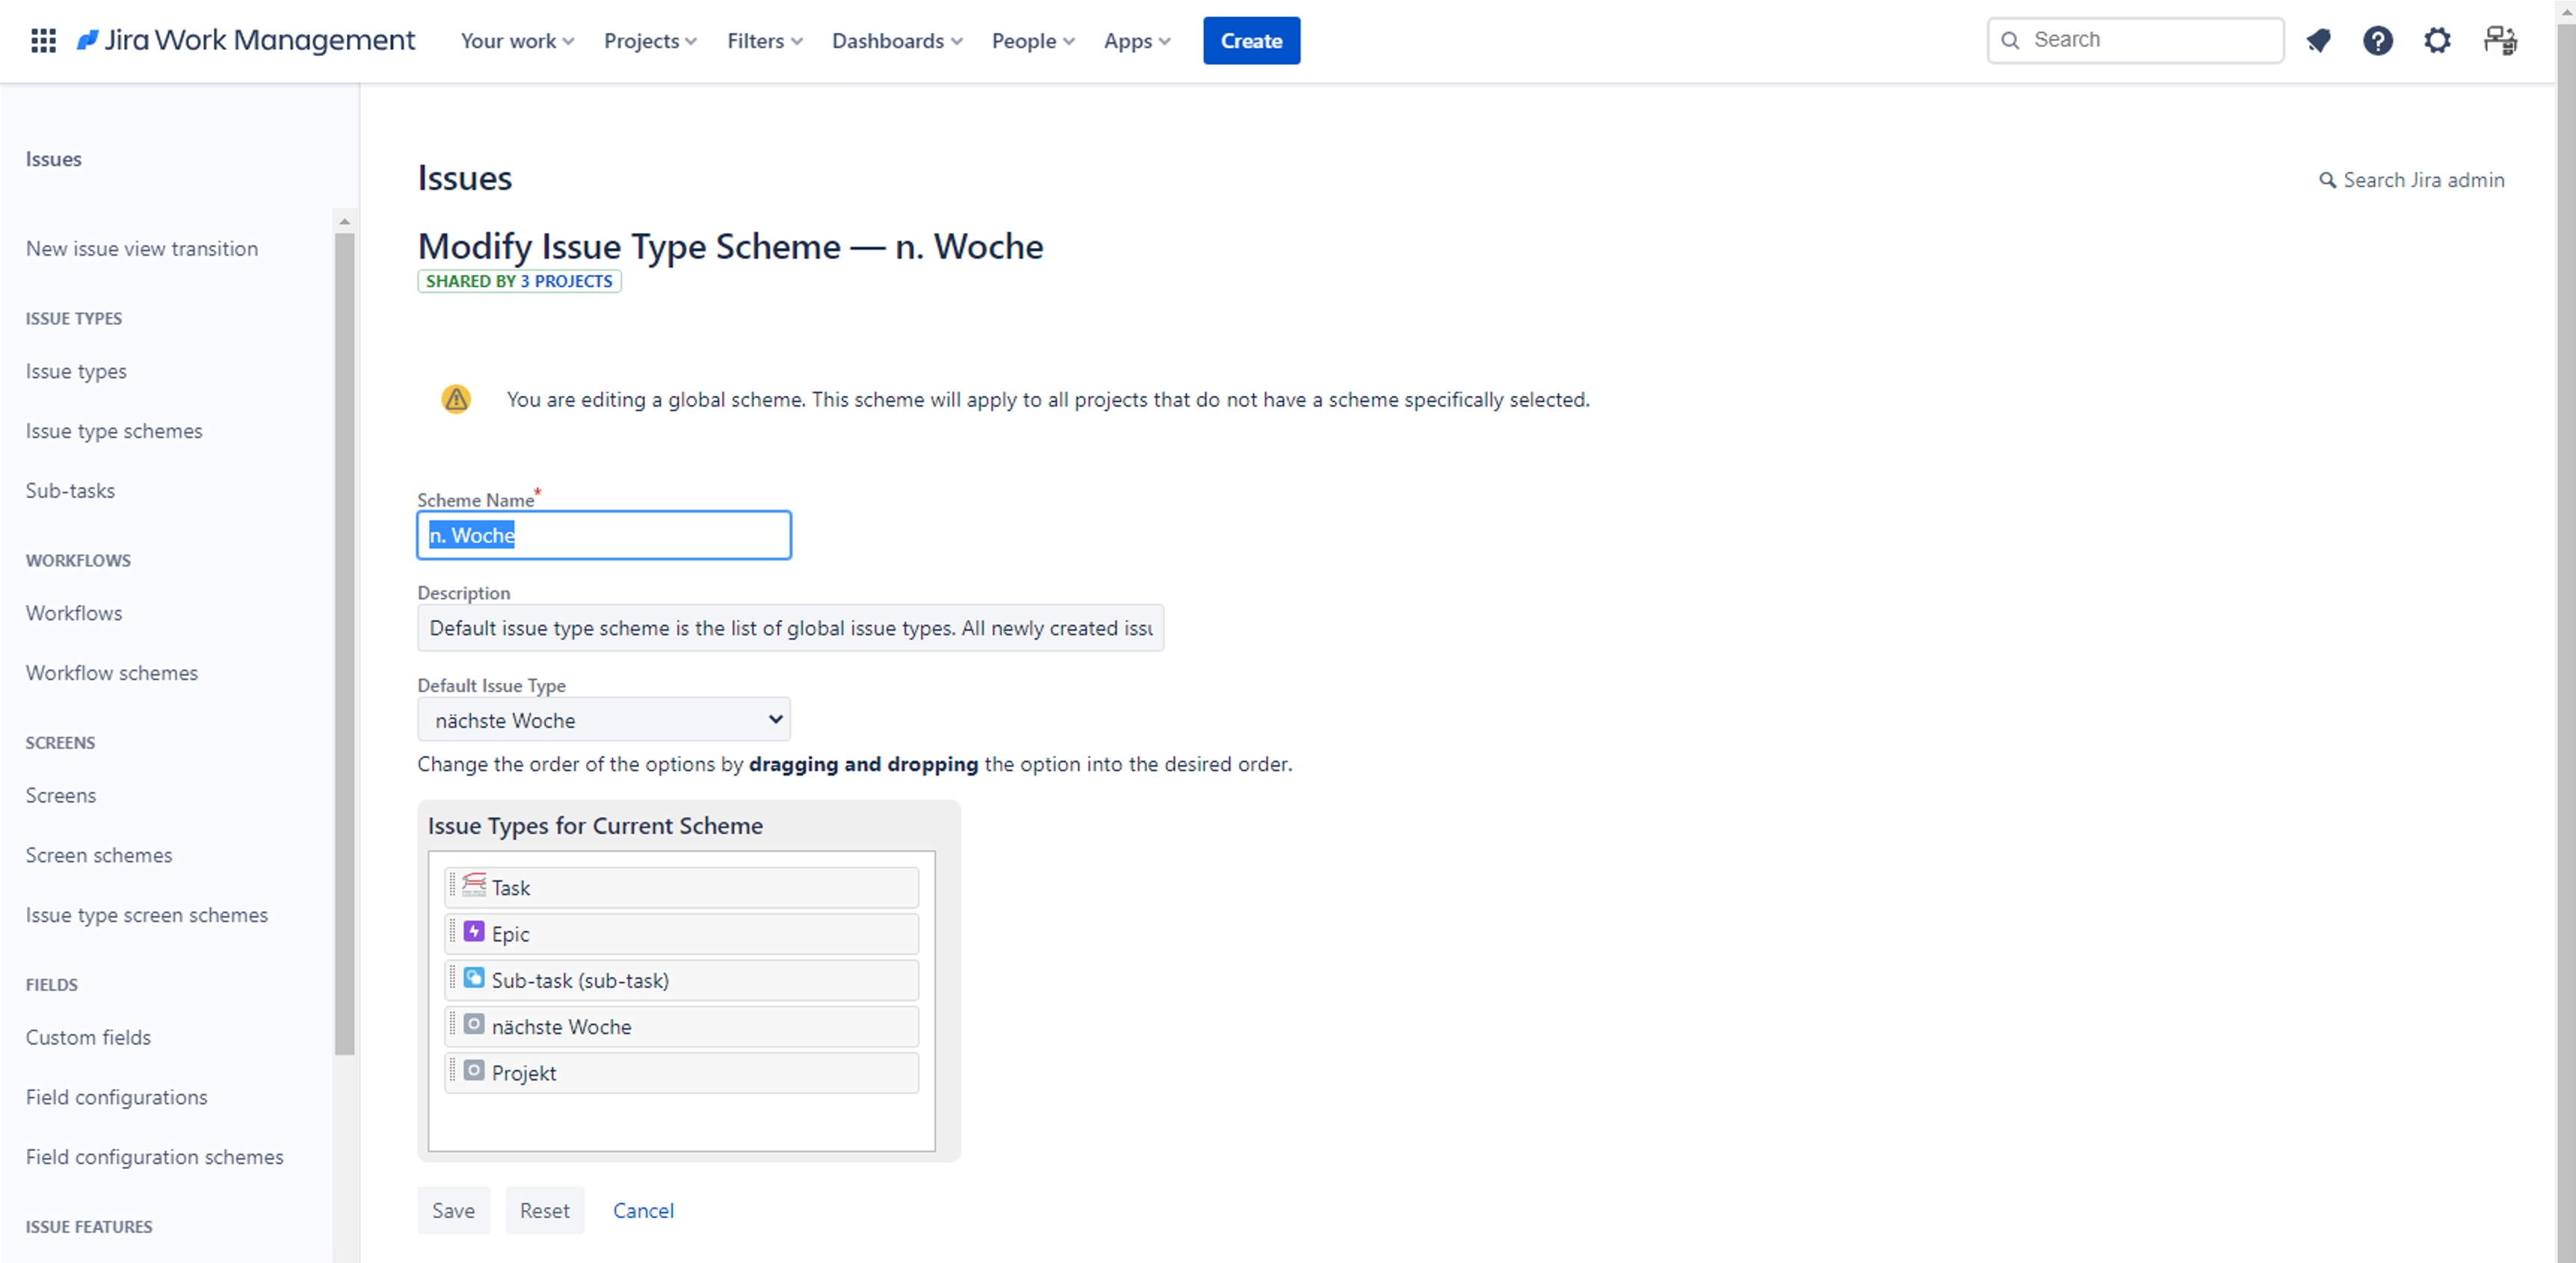Click the Epic issue type icon
The width and height of the screenshot is (2576, 1263).
coord(474,932)
